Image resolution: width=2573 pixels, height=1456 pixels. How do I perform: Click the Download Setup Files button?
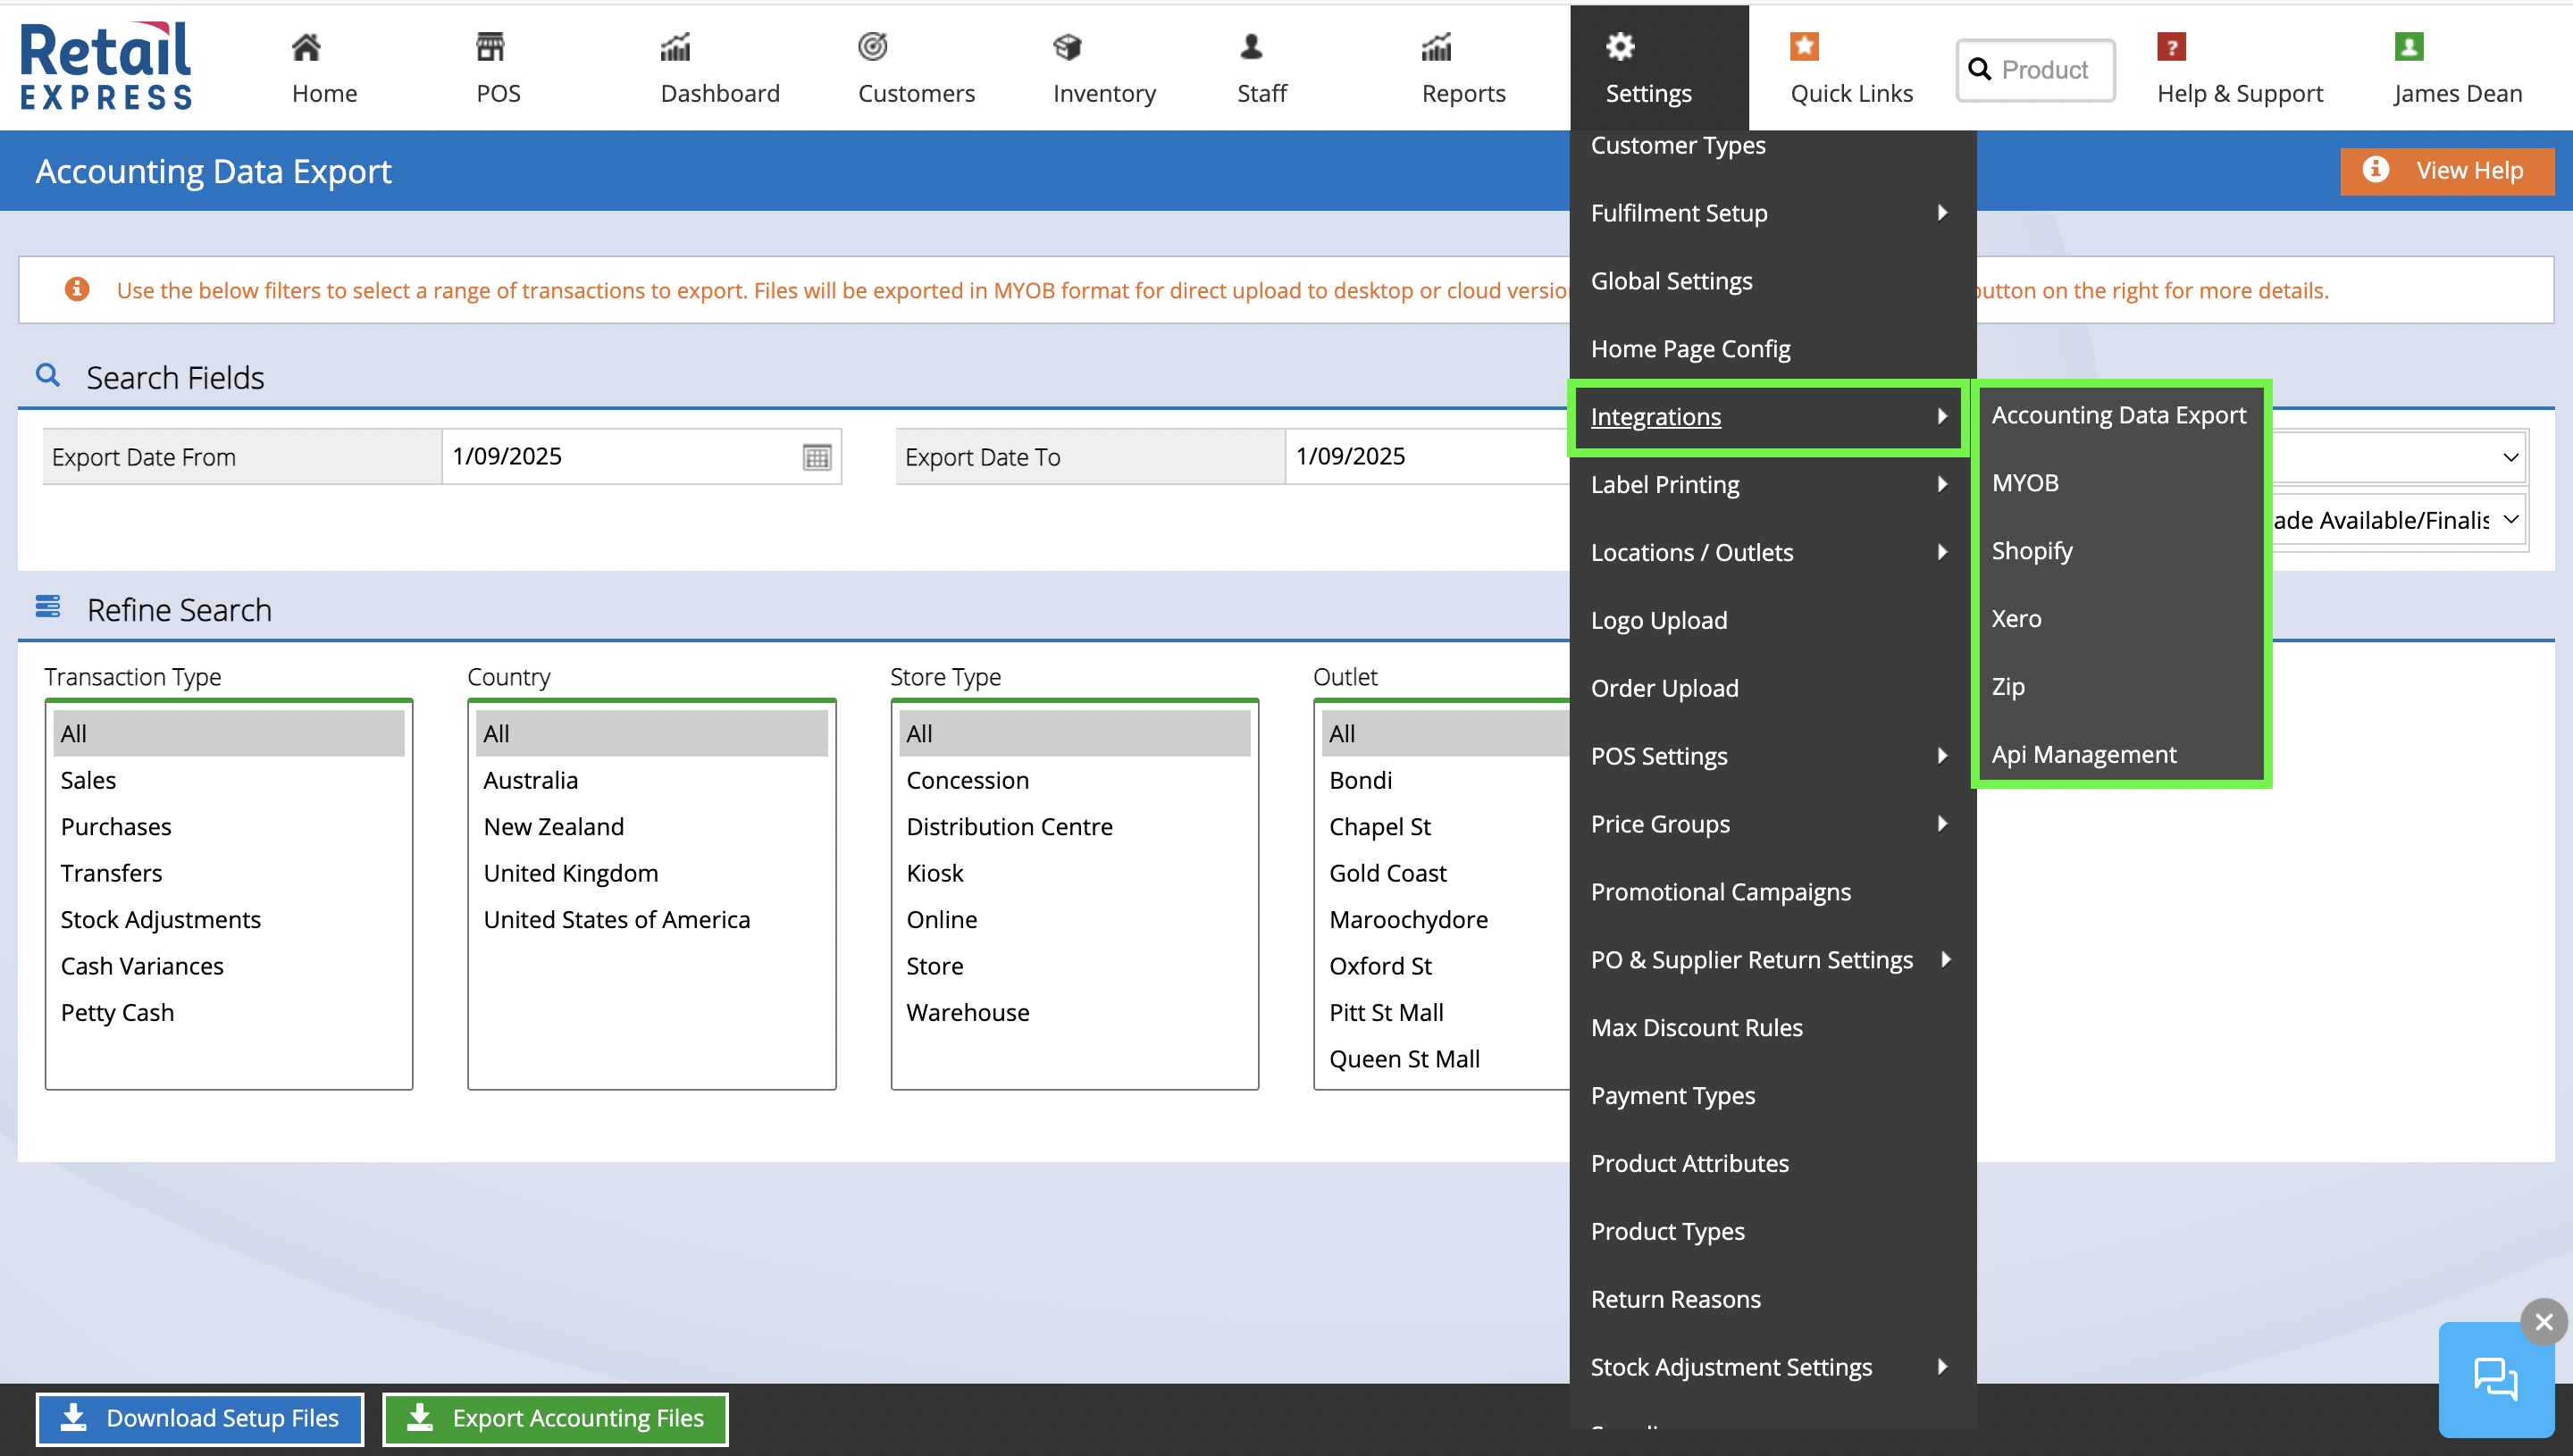[x=200, y=1418]
